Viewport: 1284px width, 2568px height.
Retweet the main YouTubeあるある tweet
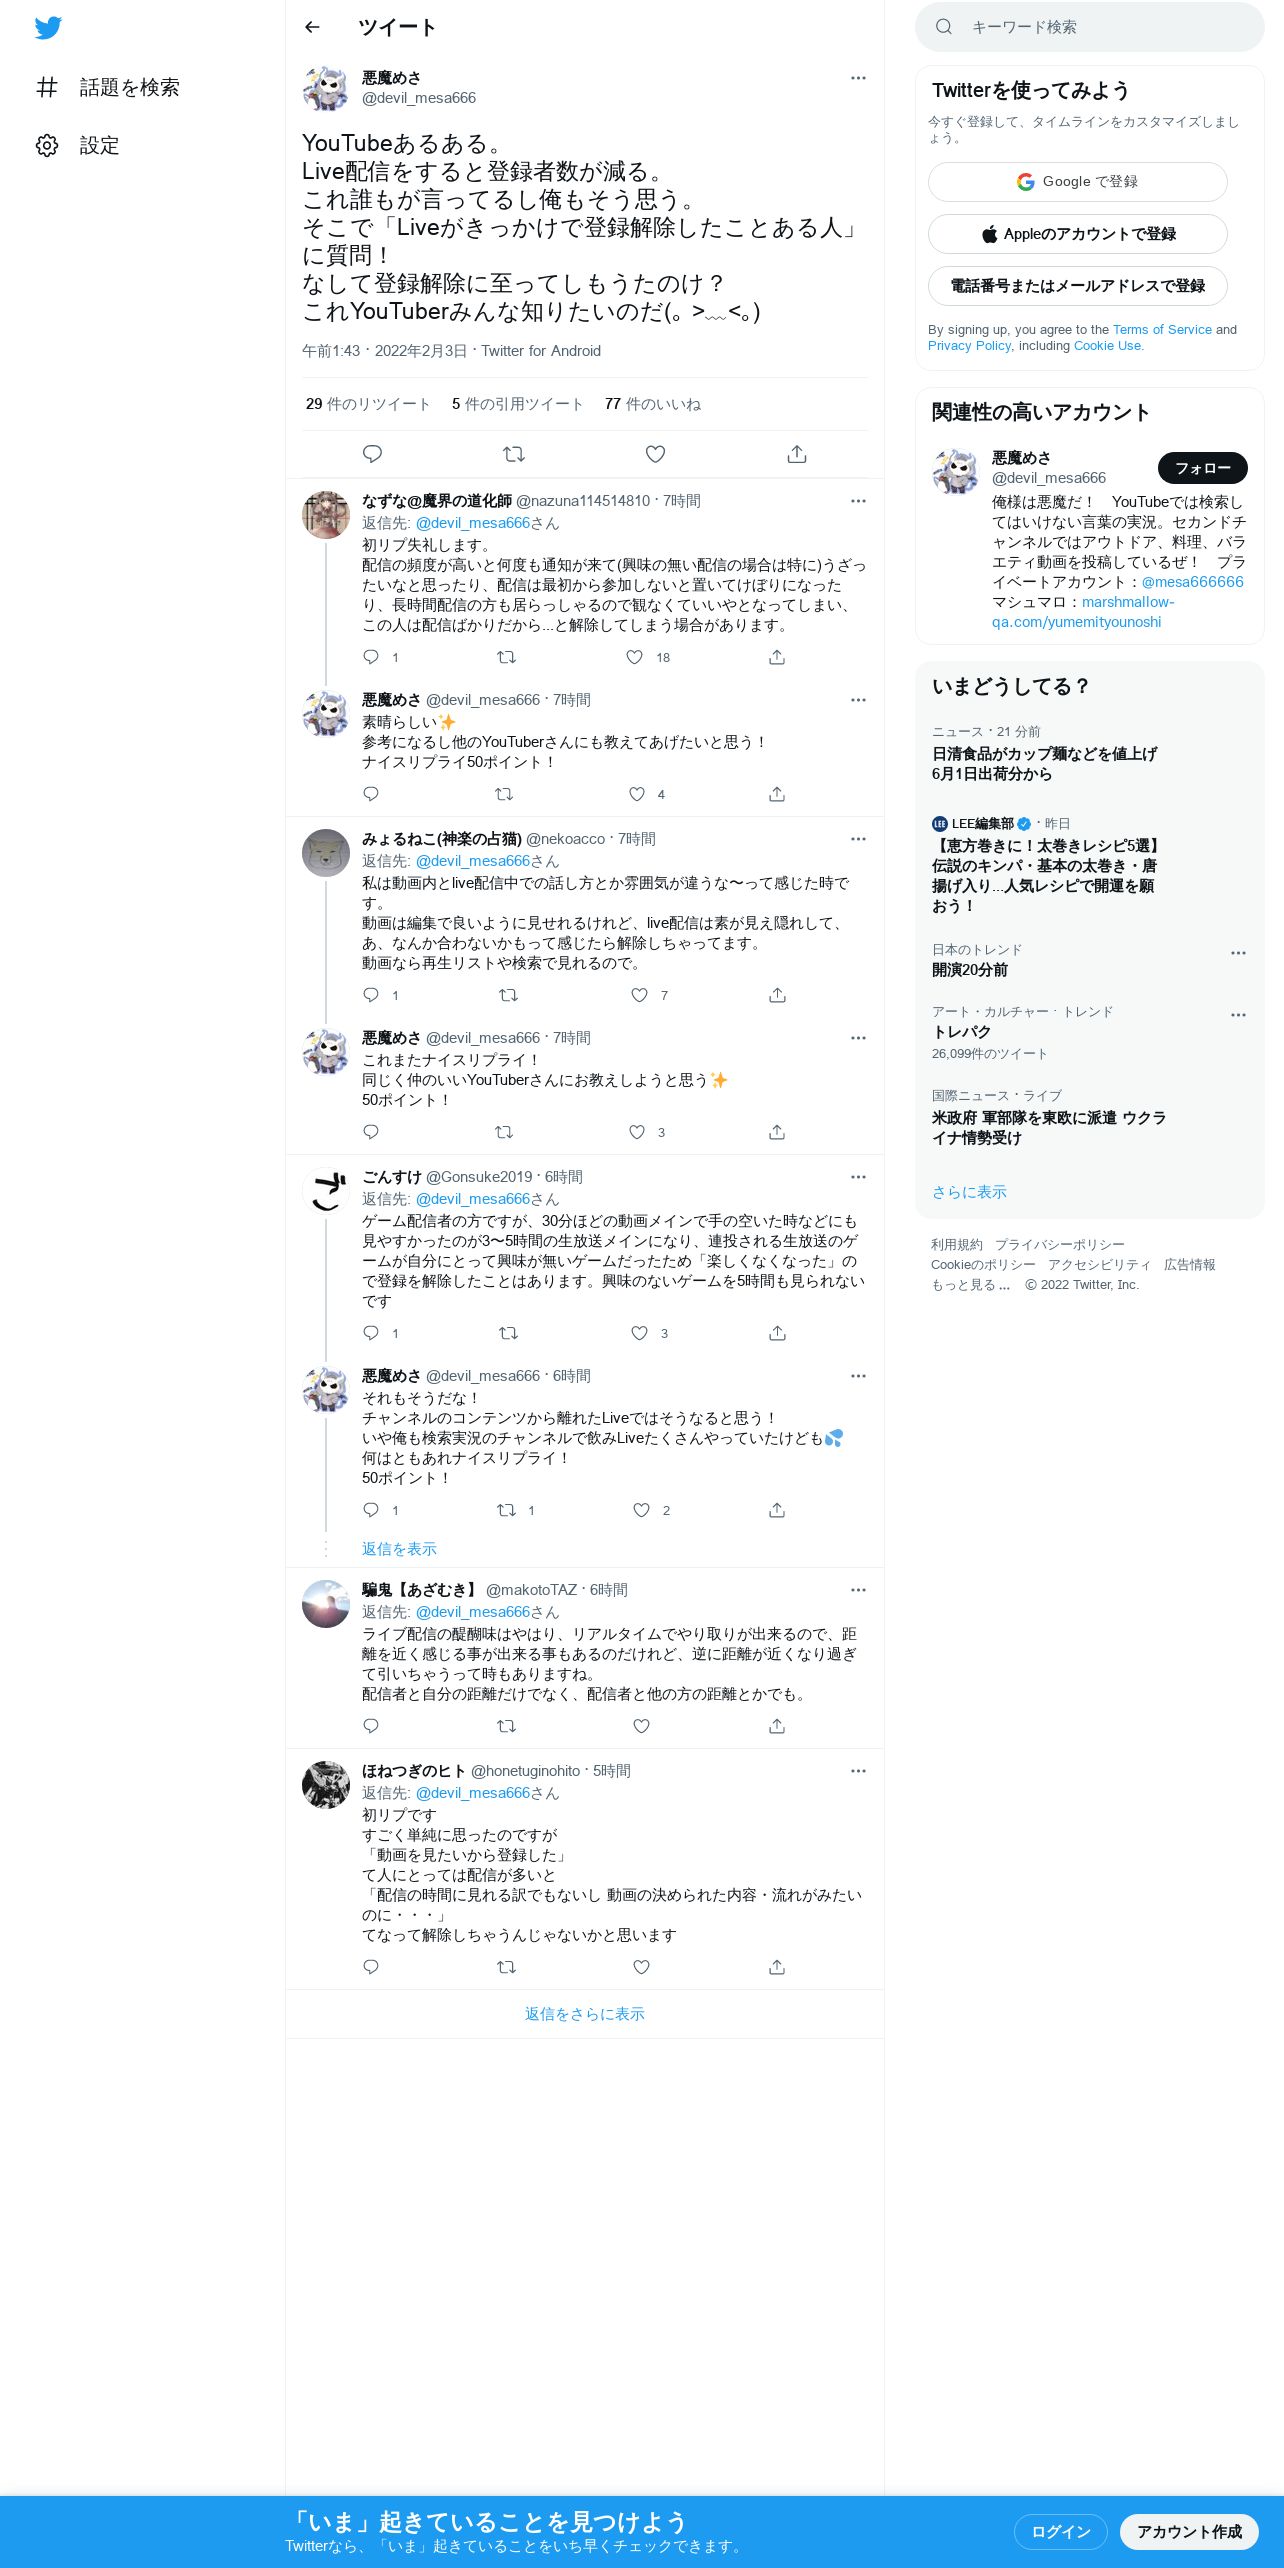coord(514,454)
